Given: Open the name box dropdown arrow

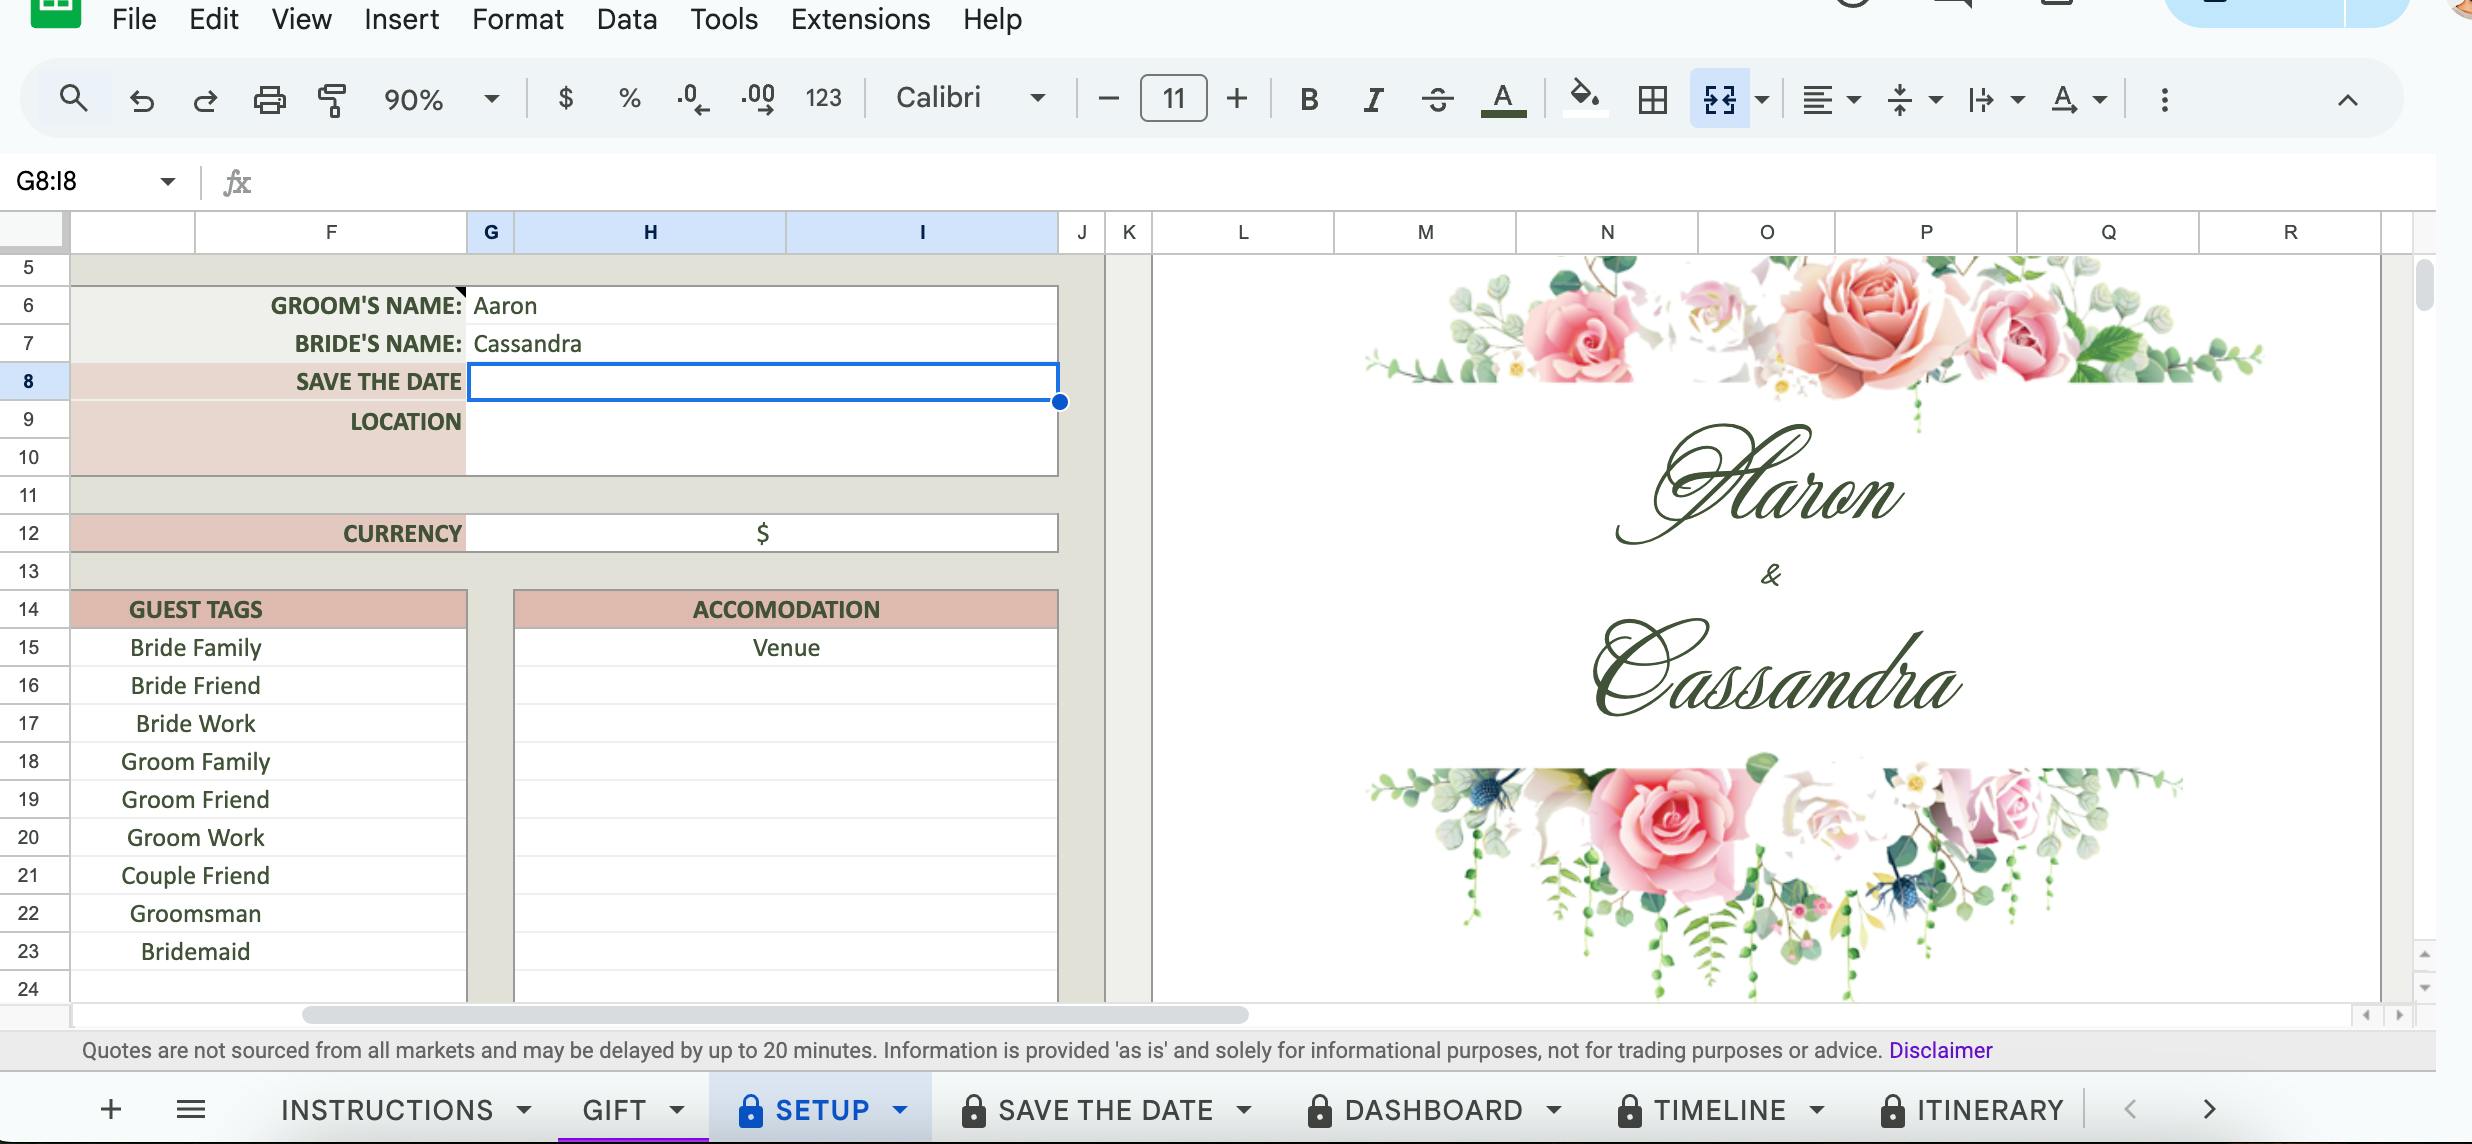Looking at the screenshot, I should point(167,181).
